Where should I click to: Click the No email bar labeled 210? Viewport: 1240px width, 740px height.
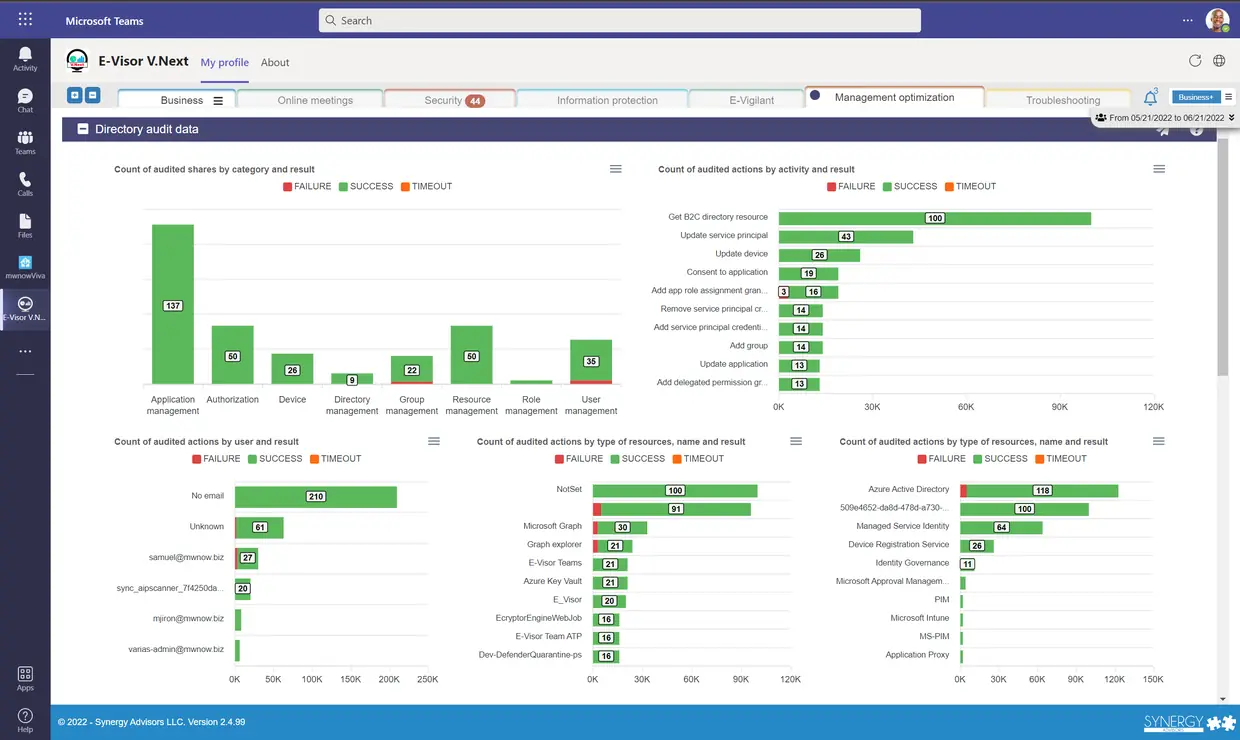tap(316, 496)
